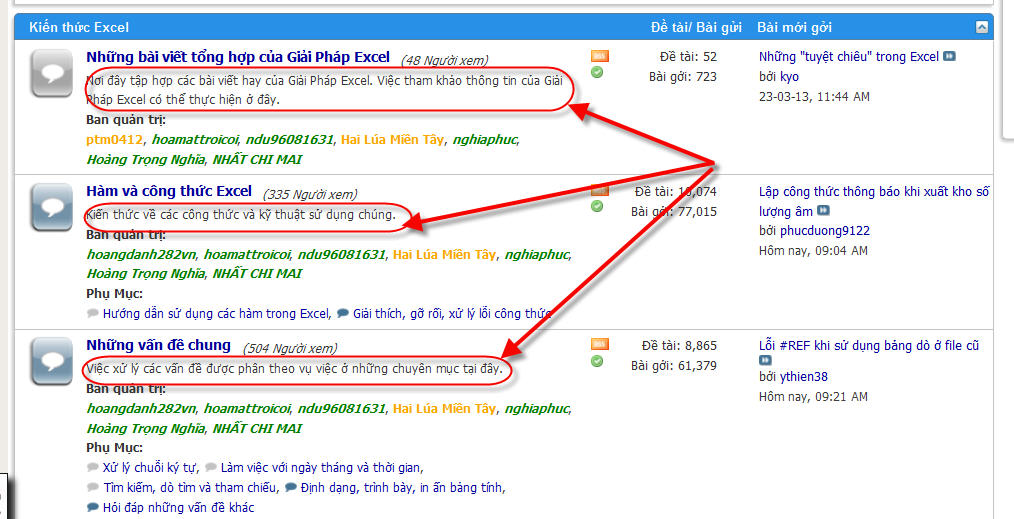The width and height of the screenshot is (1014, 519).
Task: Open the Những vấn đề chung forum
Action: tap(158, 345)
